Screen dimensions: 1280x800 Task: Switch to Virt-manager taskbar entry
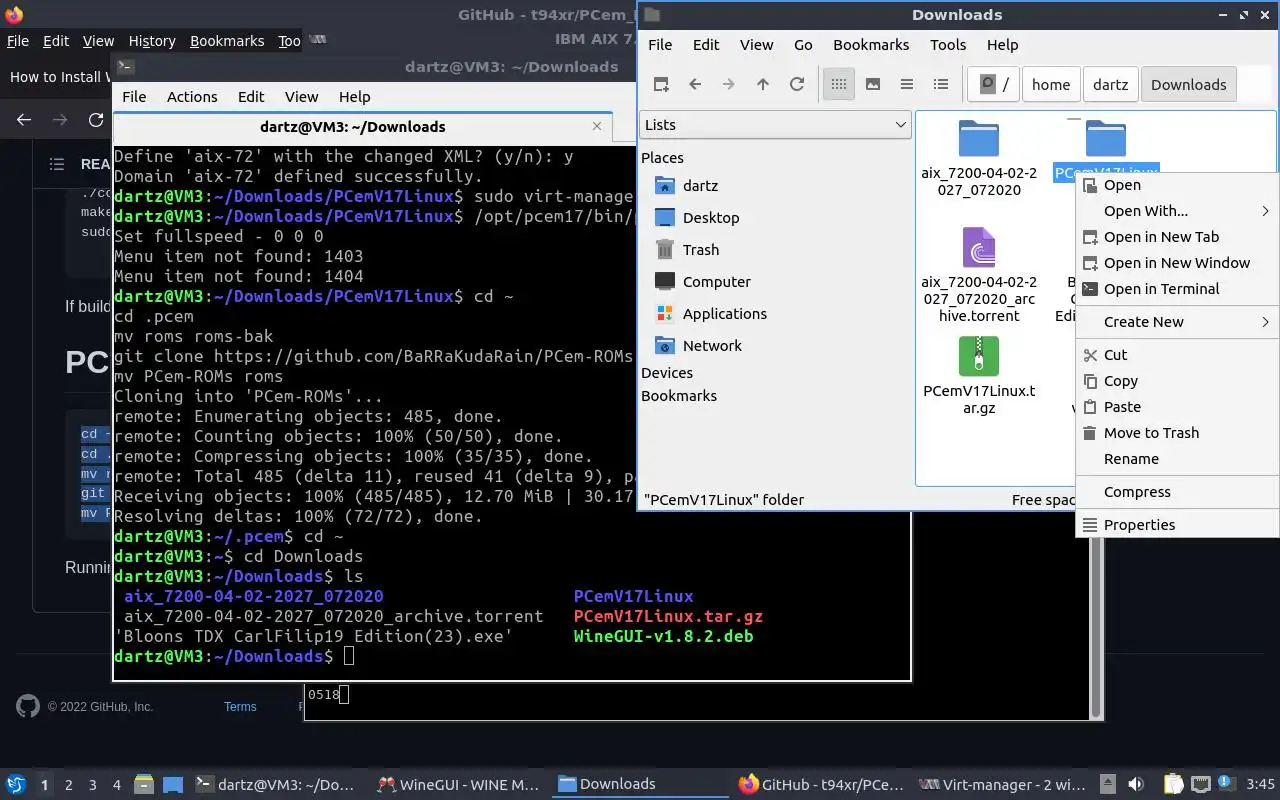pos(1000,785)
